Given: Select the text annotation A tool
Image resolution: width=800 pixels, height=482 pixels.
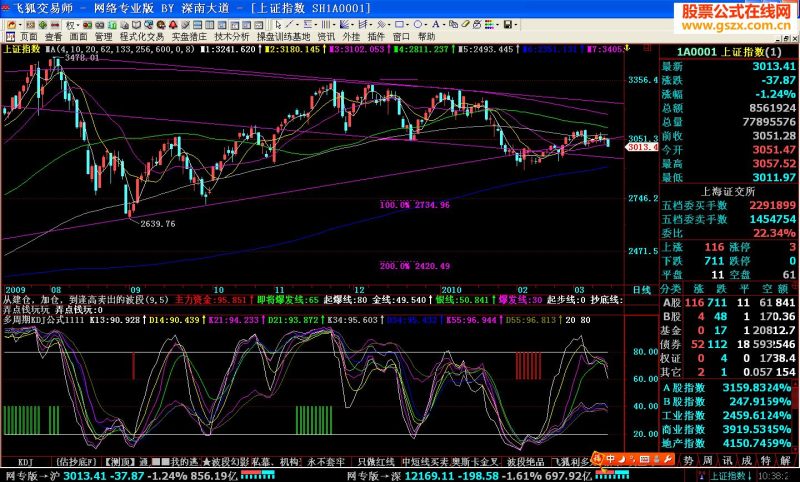Looking at the screenshot, I should pos(436,24).
